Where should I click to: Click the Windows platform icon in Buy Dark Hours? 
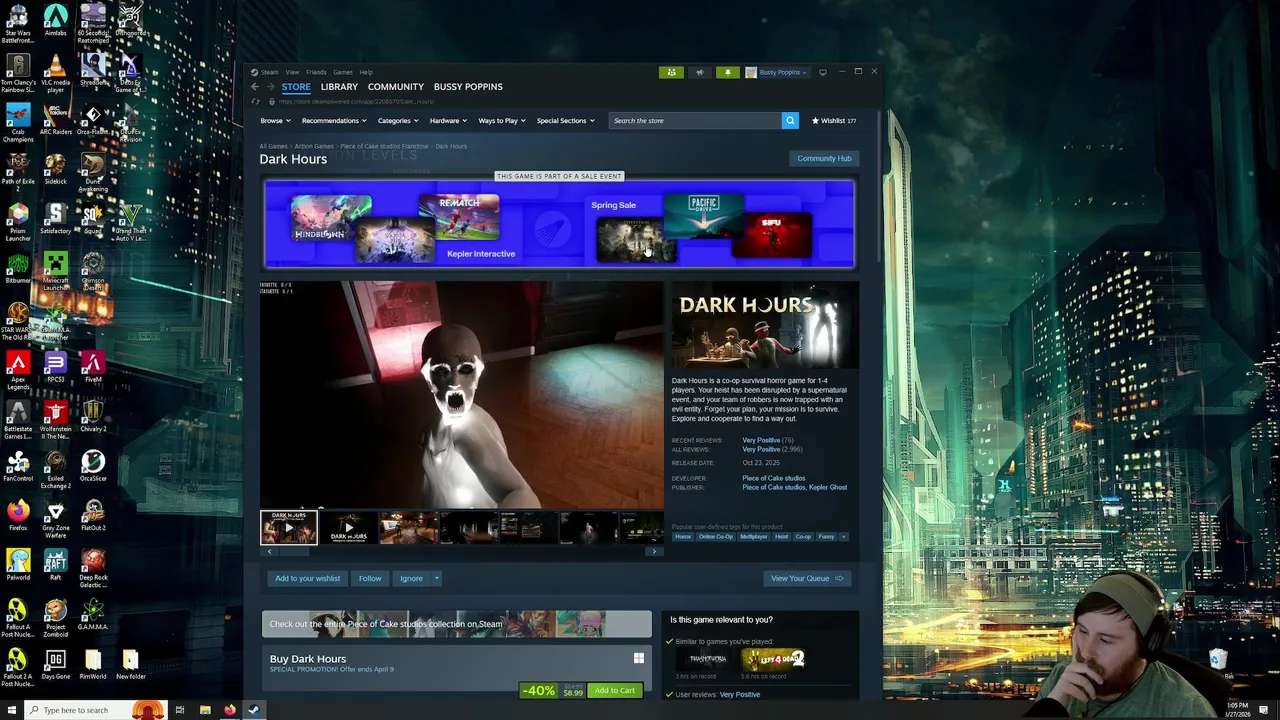pos(638,658)
